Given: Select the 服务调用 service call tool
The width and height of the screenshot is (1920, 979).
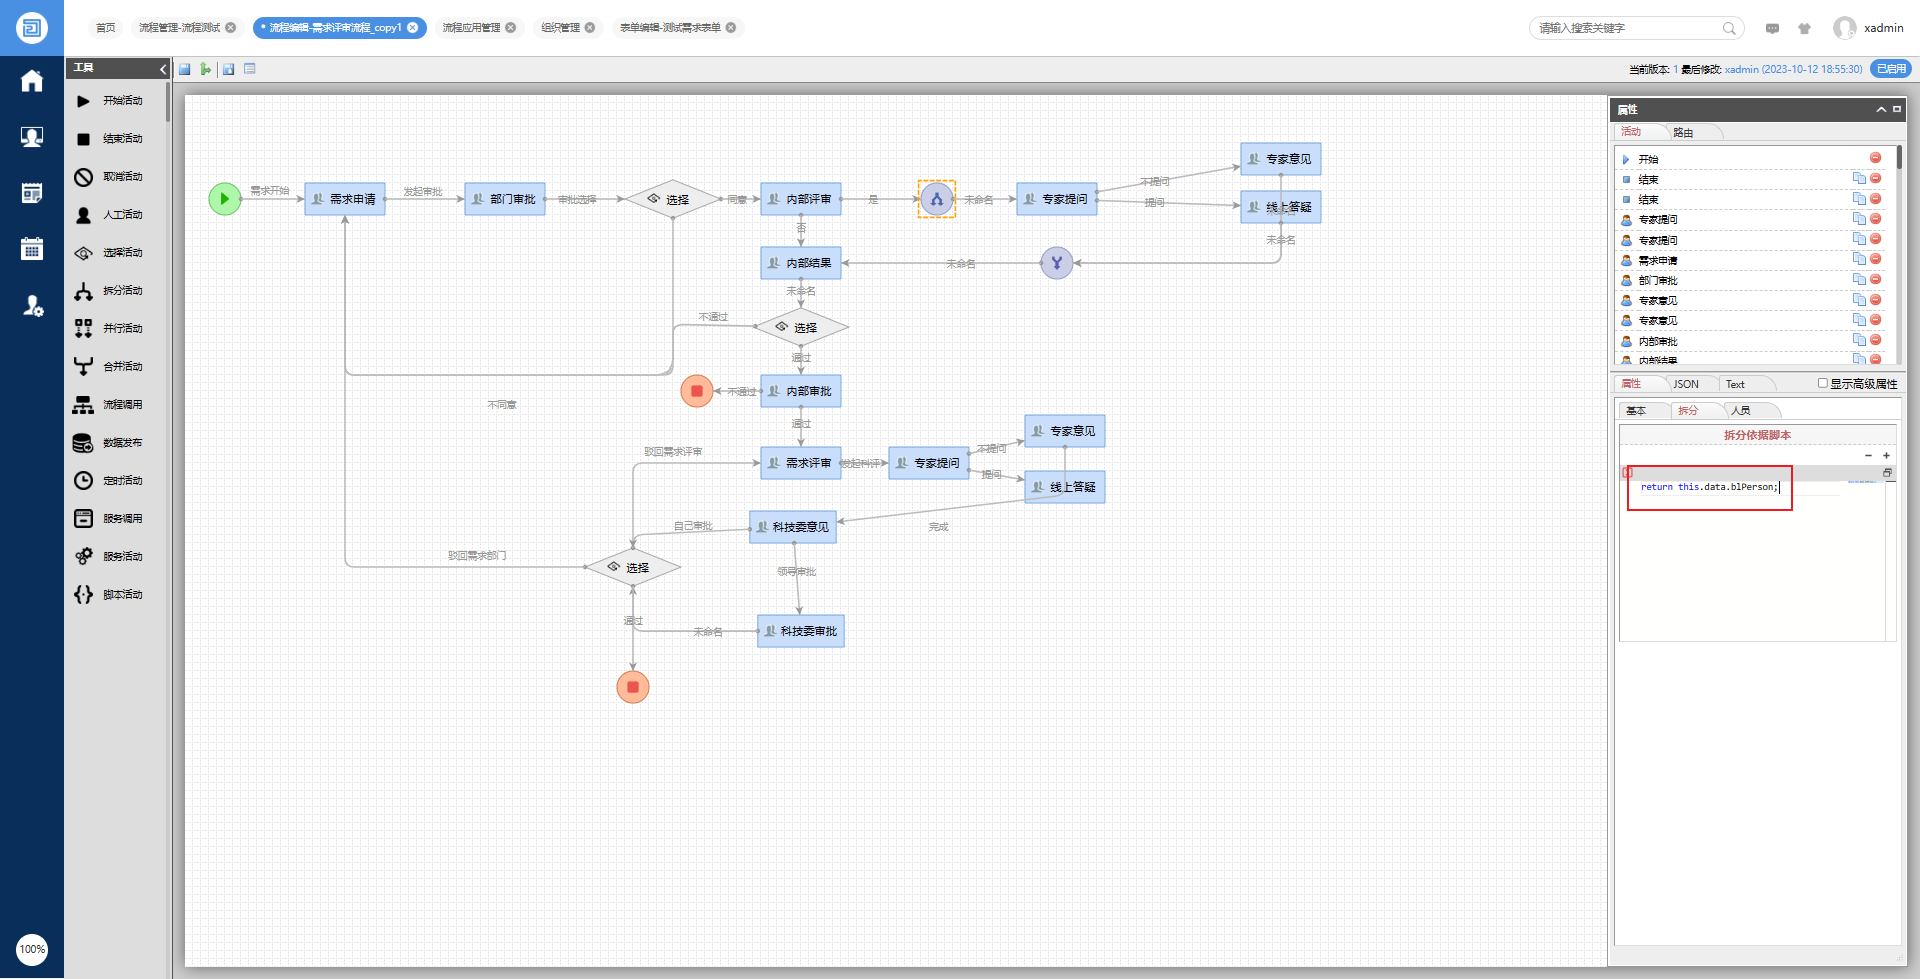Looking at the screenshot, I should (x=110, y=519).
